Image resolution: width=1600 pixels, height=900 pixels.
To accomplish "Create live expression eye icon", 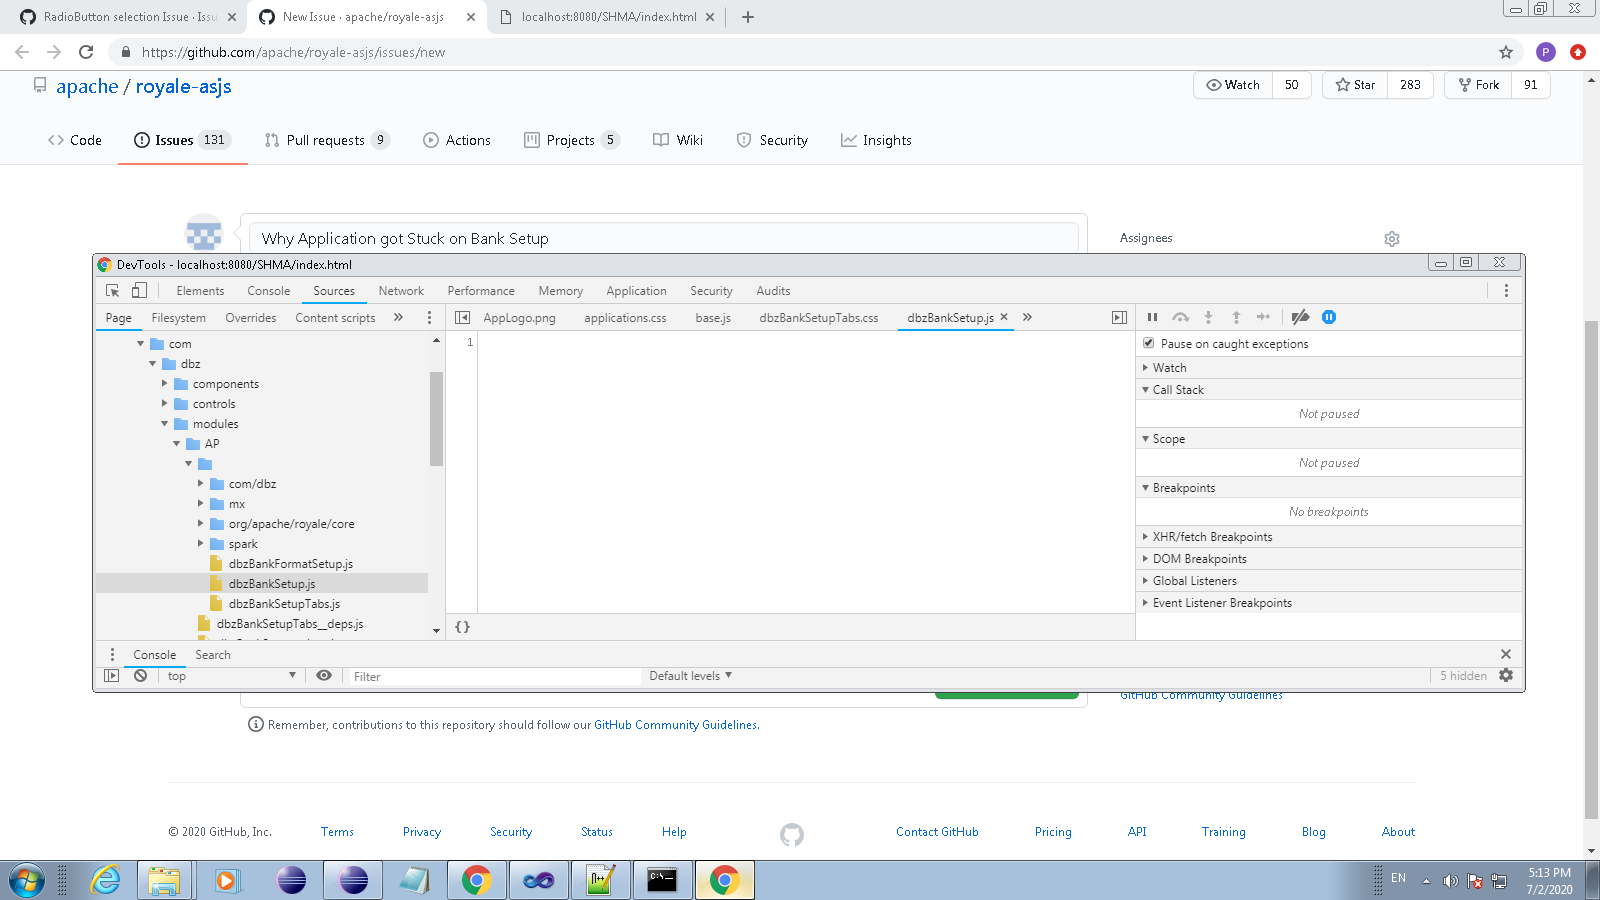I will tap(324, 676).
